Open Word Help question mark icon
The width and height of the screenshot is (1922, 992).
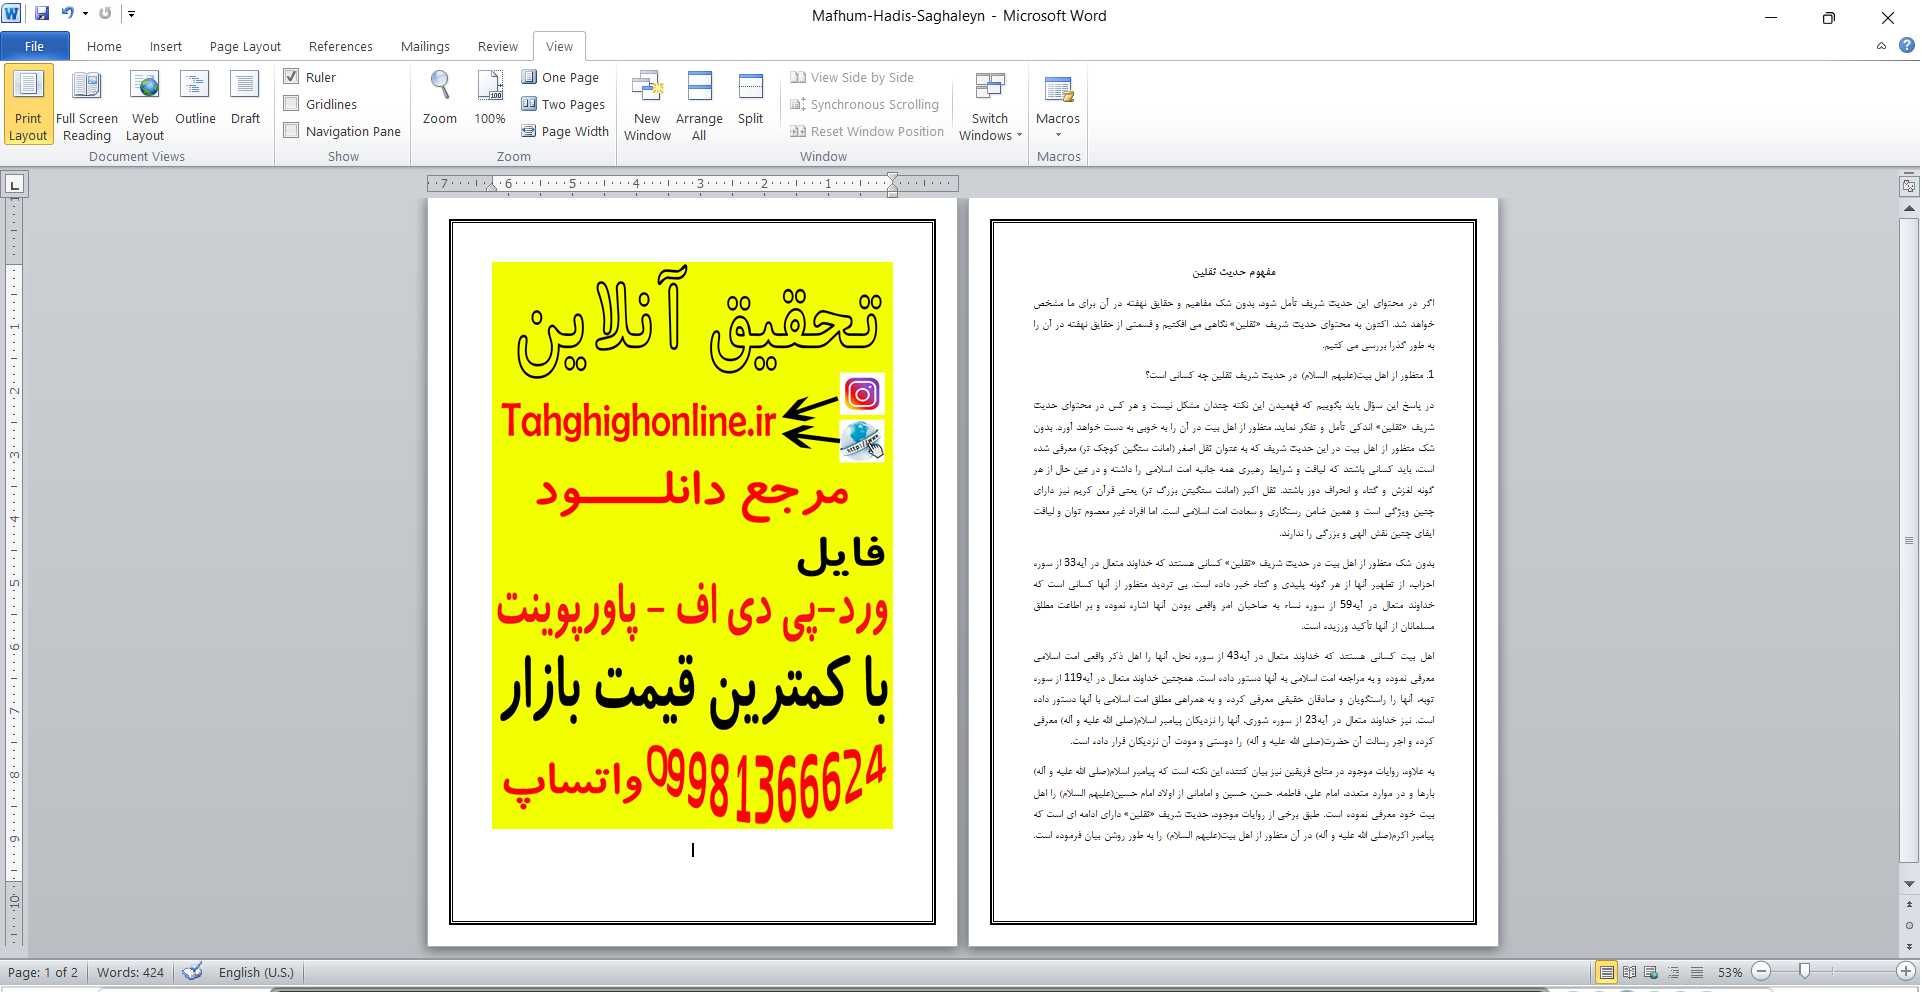(x=1907, y=45)
